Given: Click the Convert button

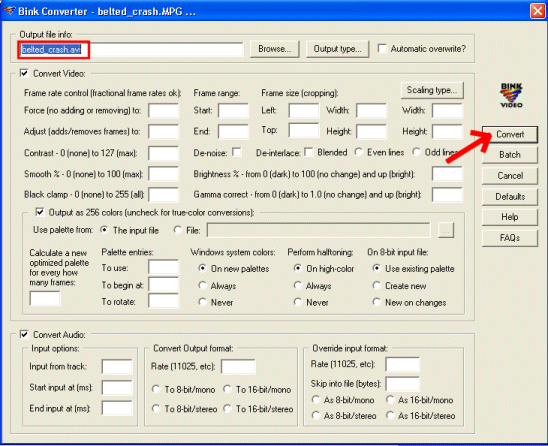Looking at the screenshot, I should [x=510, y=135].
